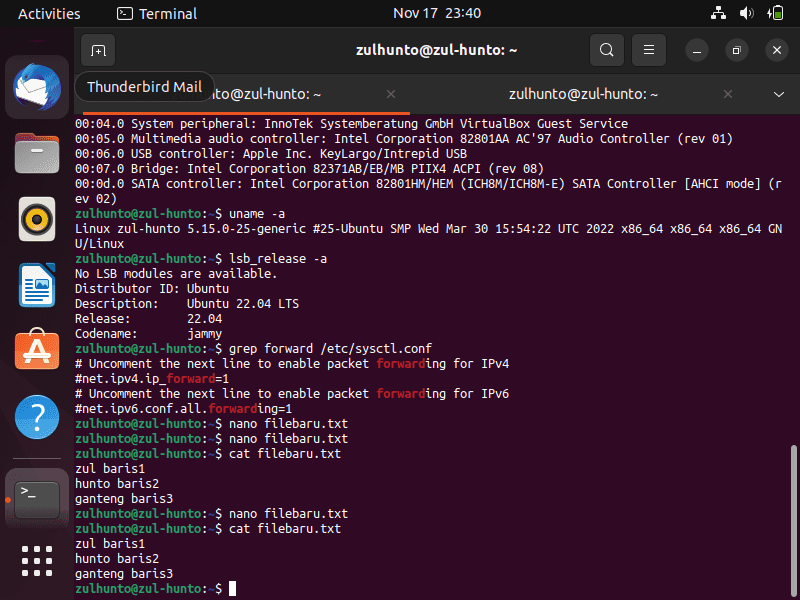Expand the tab list dropdown arrow
This screenshot has width=800, height=600.
[779, 94]
